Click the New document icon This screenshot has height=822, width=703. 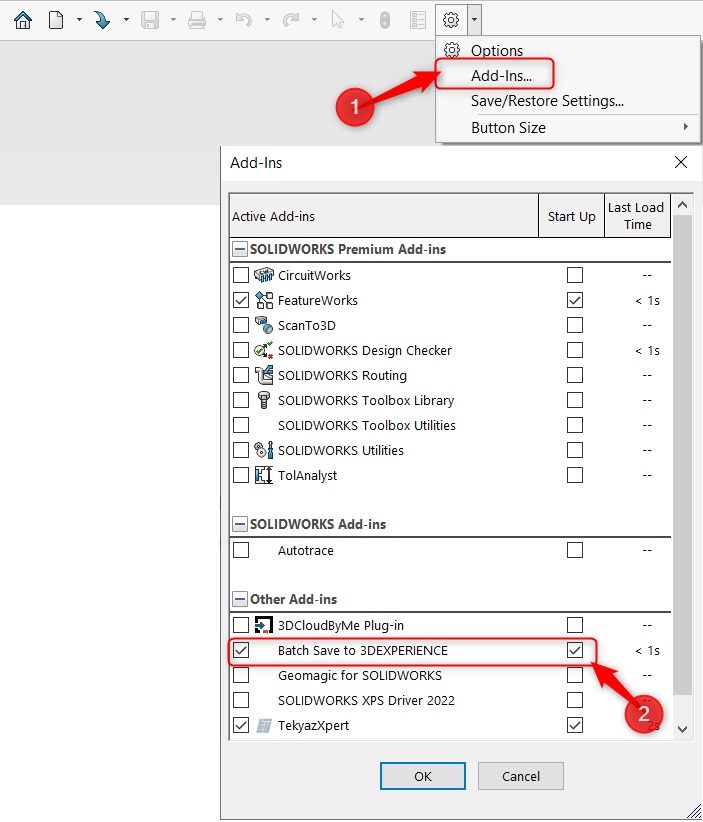[56, 20]
